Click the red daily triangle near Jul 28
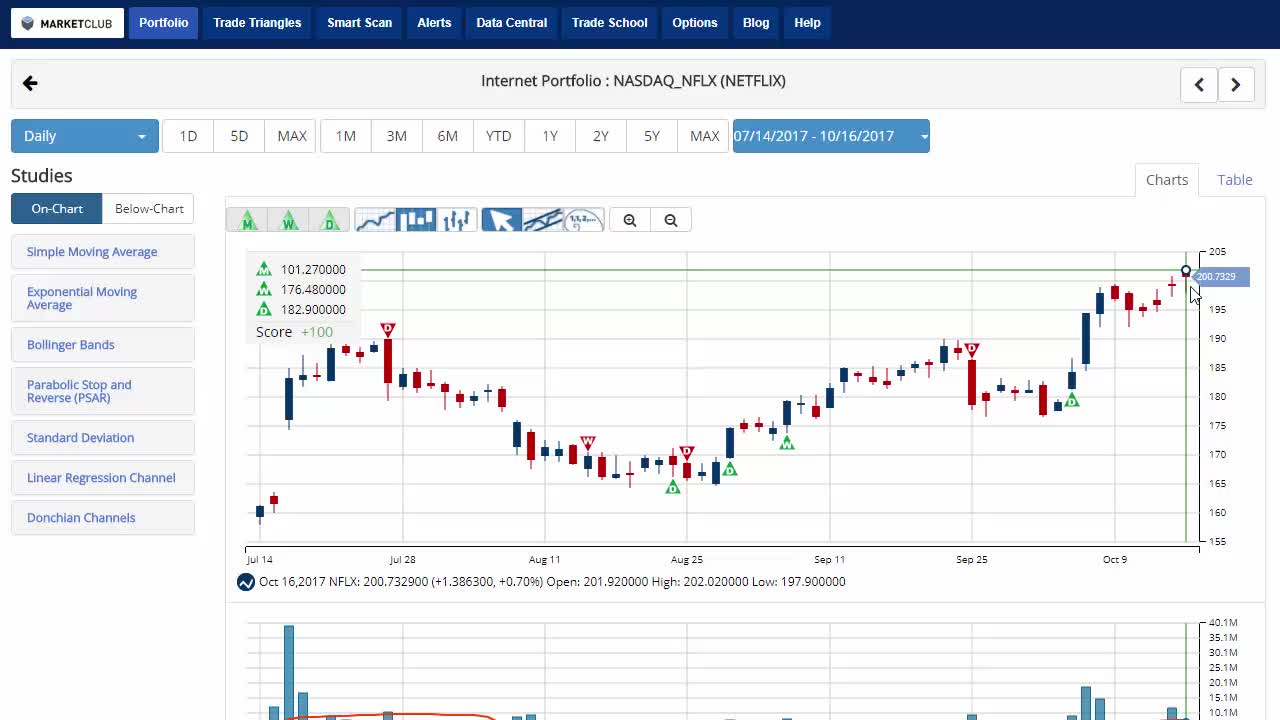 (x=388, y=329)
